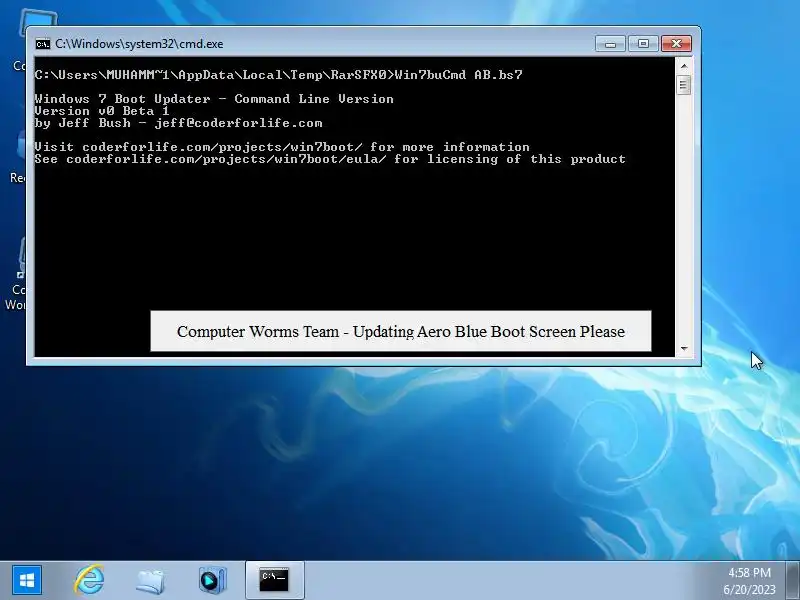Click the taskbar clock showing 4:58 PM

tap(749, 572)
